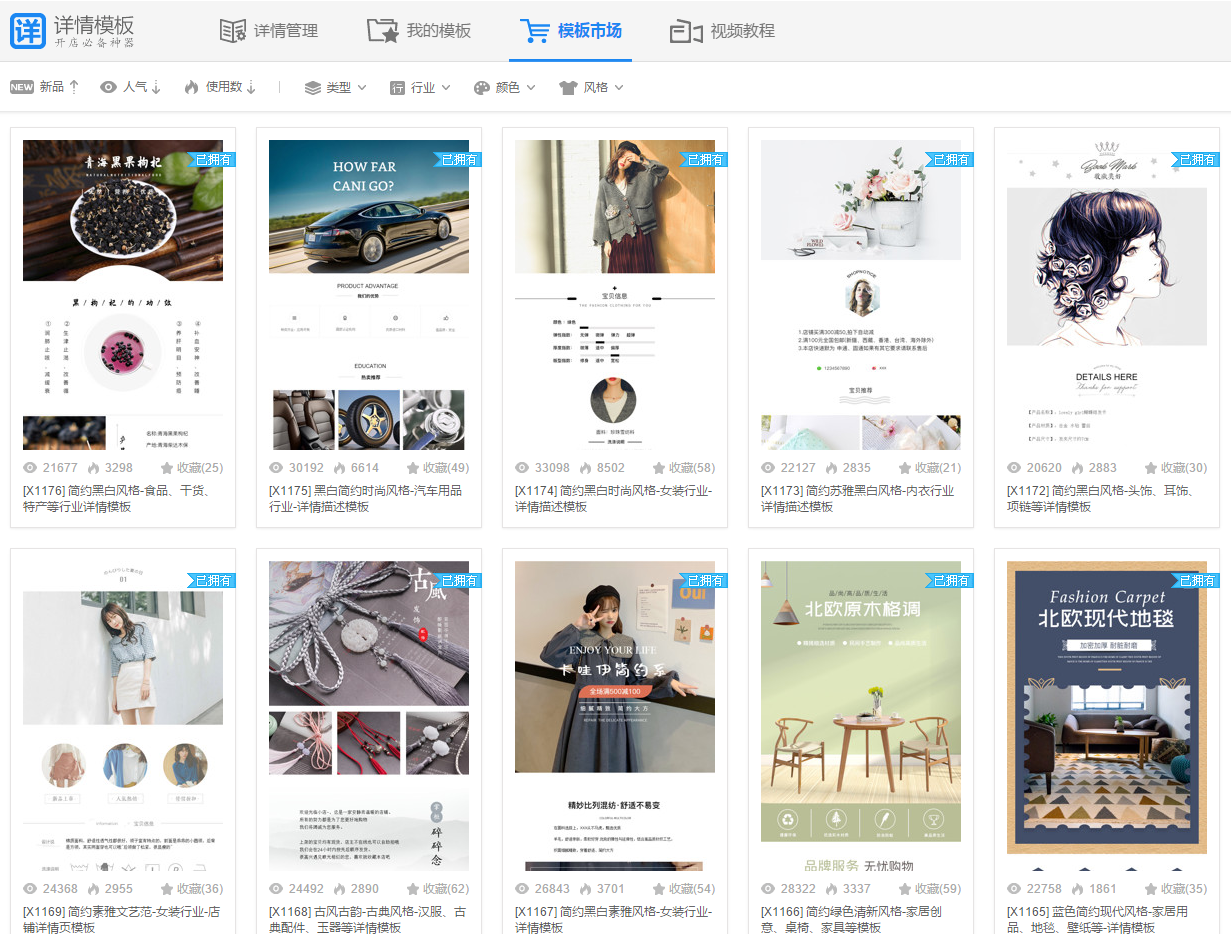Viewport: 1231px width, 934px height.
Task: Expand the 类型 type dropdown
Action: click(336, 87)
